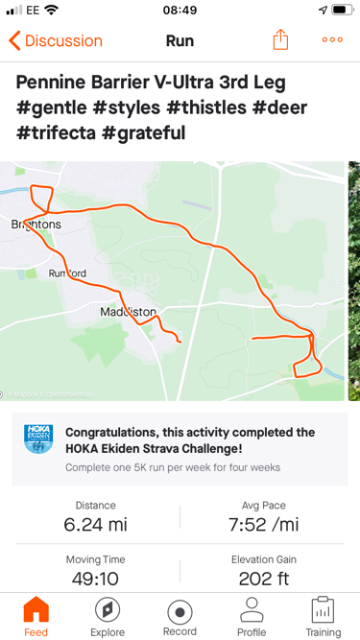360x640 pixels.
Task: Select the Avg Pace 7:52 stat
Action: click(x=264, y=517)
